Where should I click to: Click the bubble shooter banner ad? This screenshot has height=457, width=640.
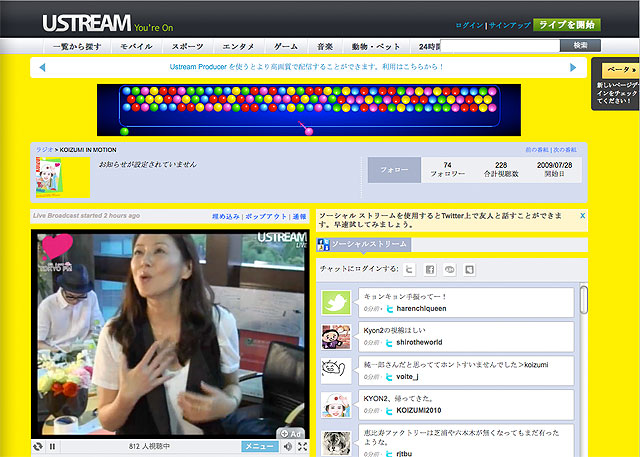(309, 110)
